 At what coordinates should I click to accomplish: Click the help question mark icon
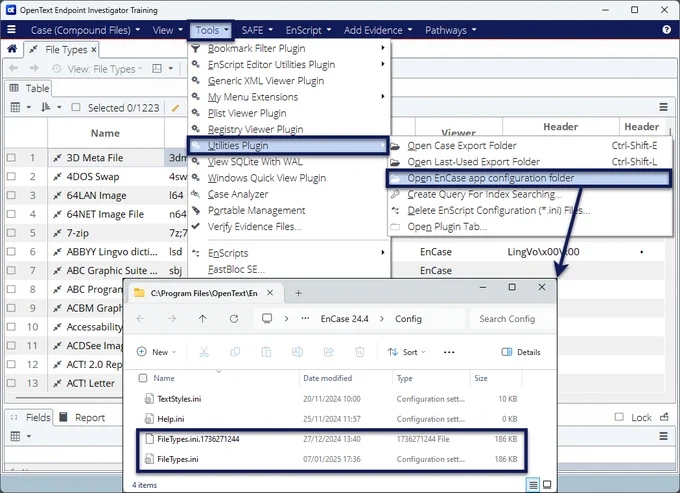click(x=666, y=29)
